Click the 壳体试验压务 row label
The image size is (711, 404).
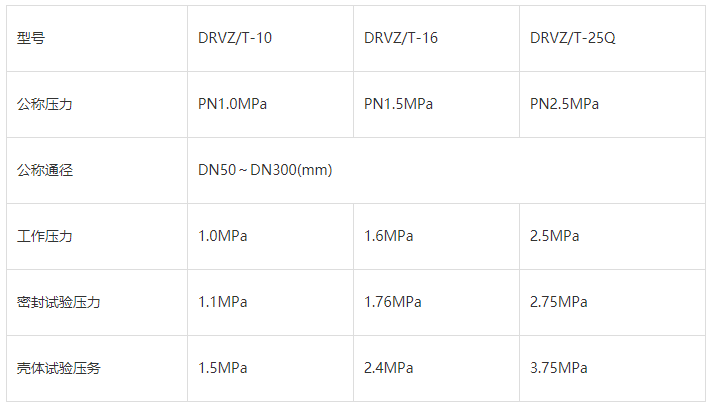(59, 368)
